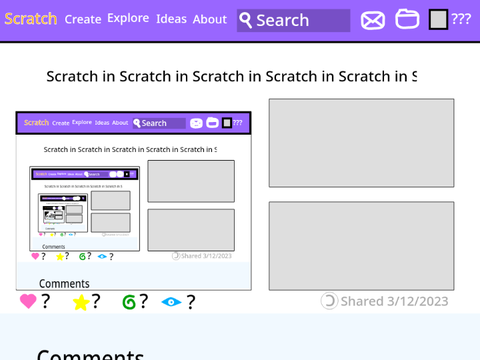Image resolution: width=480 pixels, height=360 pixels.
Task: Click small yellow star in nested project
Action: tap(60, 257)
